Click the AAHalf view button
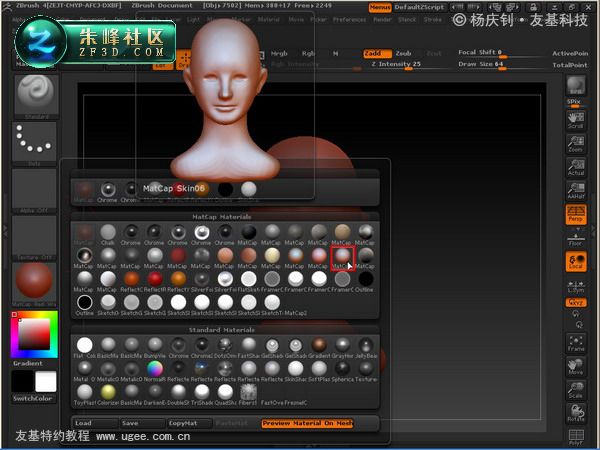Viewport: 600px width, 450px height. 576,191
